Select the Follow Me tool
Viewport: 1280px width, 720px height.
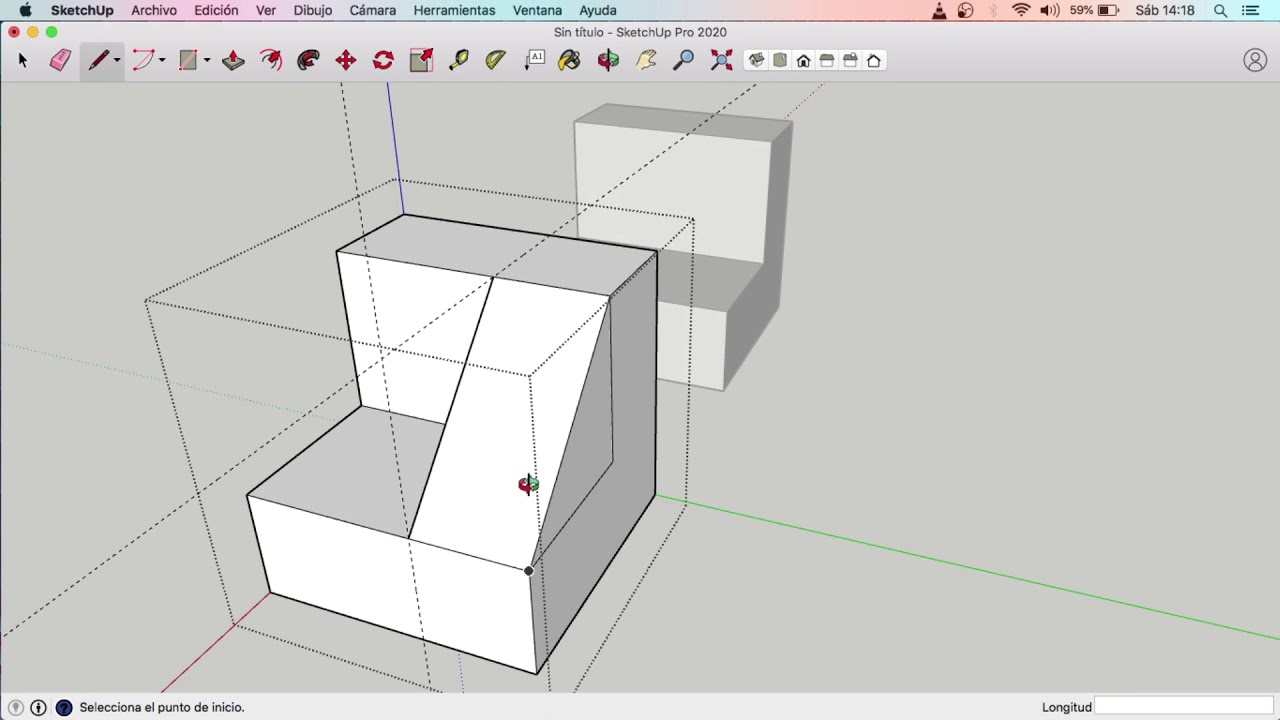pyautogui.click(x=308, y=61)
